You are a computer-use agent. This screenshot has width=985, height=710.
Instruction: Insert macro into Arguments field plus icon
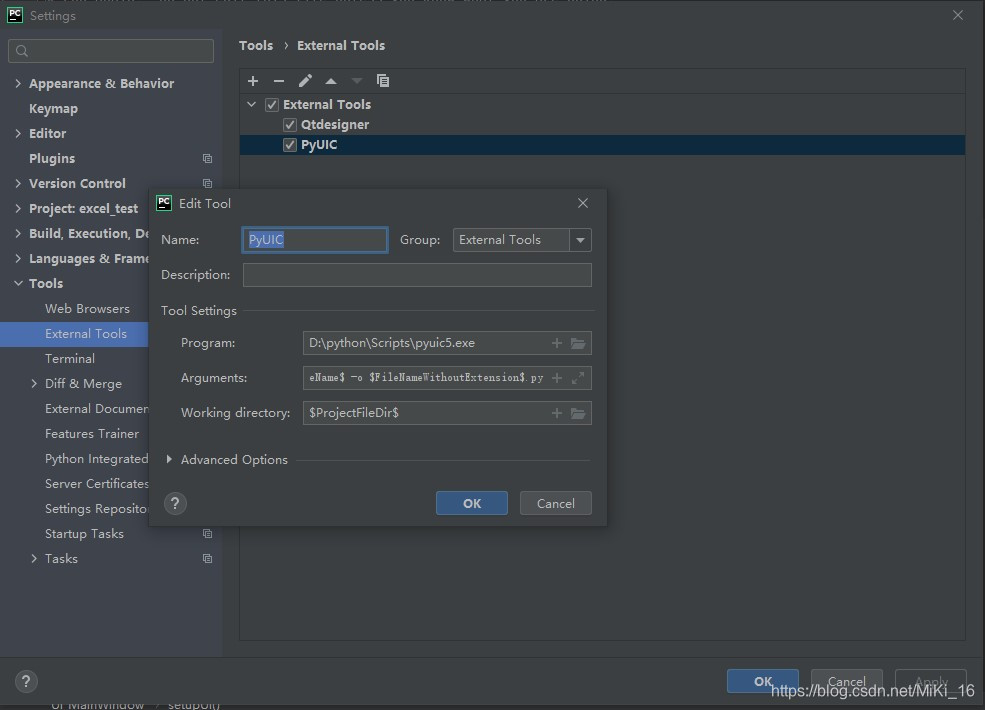pyautogui.click(x=557, y=378)
